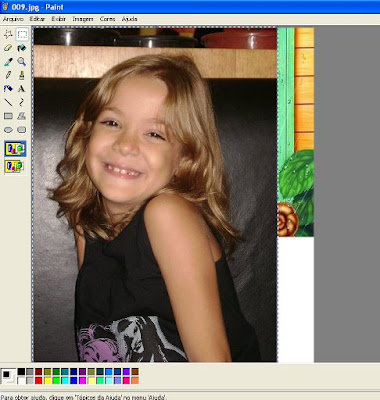Select the rectangular Select tool
Screen dimensions: 380x400
pyautogui.click(x=22, y=34)
